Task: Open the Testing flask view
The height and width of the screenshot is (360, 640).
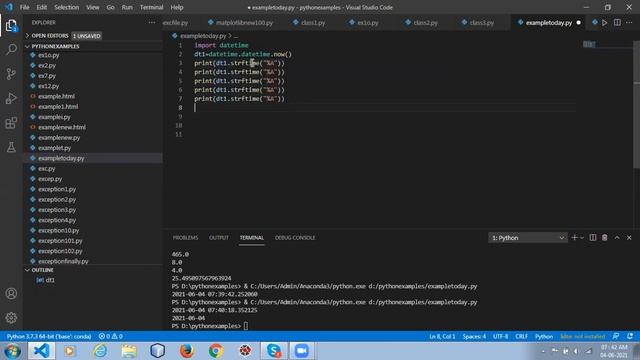Action: (11, 147)
